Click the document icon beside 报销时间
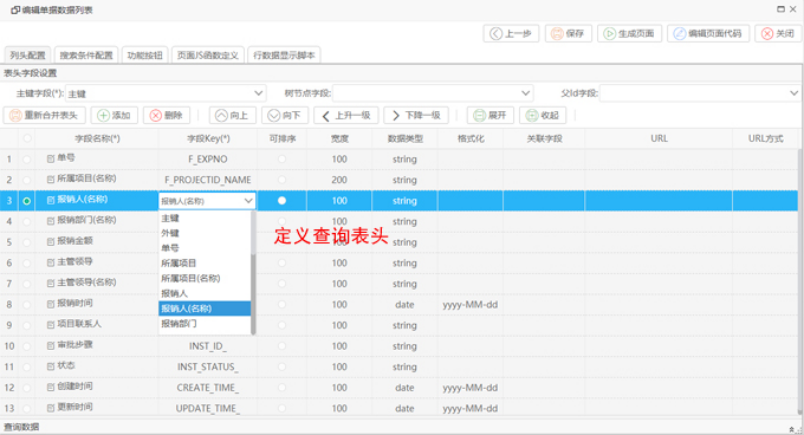804x435 pixels. point(51,304)
